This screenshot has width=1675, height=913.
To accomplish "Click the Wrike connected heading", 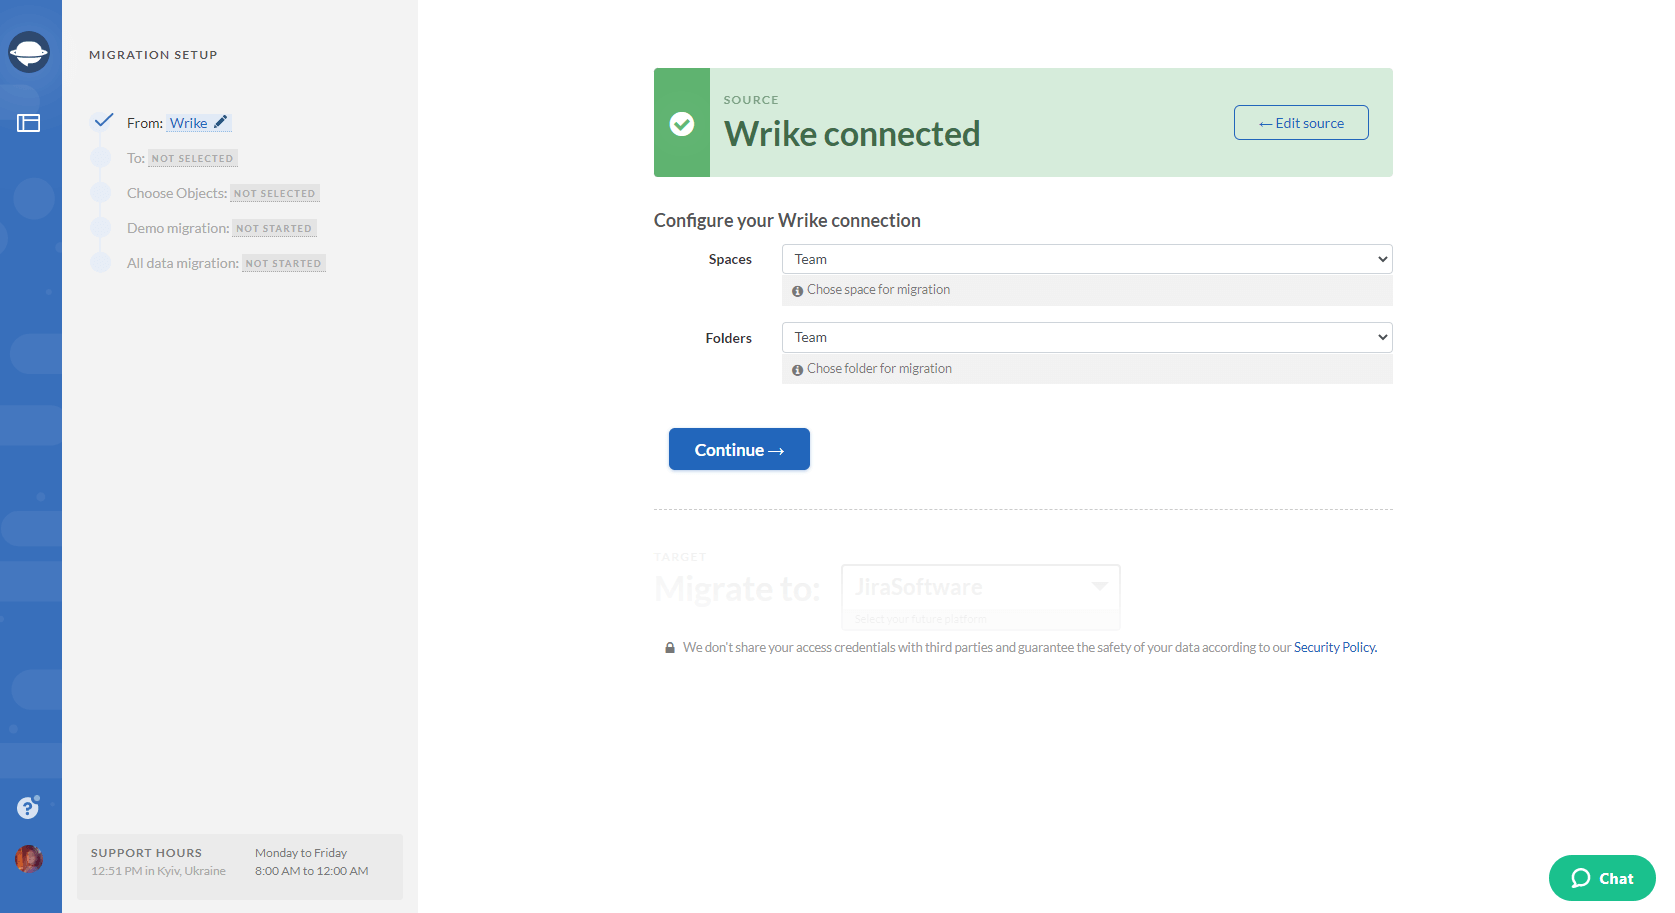I will point(852,134).
